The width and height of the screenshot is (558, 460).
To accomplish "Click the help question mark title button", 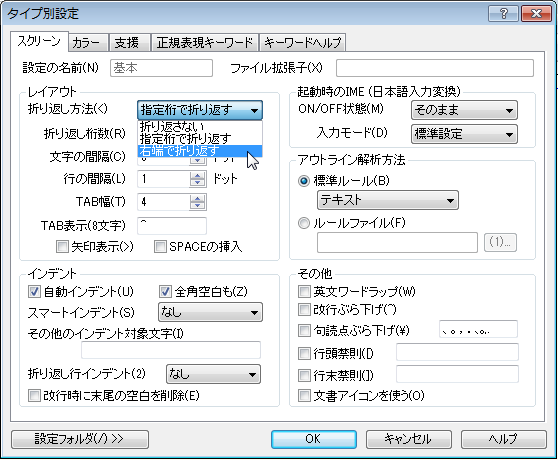I will point(504,14).
